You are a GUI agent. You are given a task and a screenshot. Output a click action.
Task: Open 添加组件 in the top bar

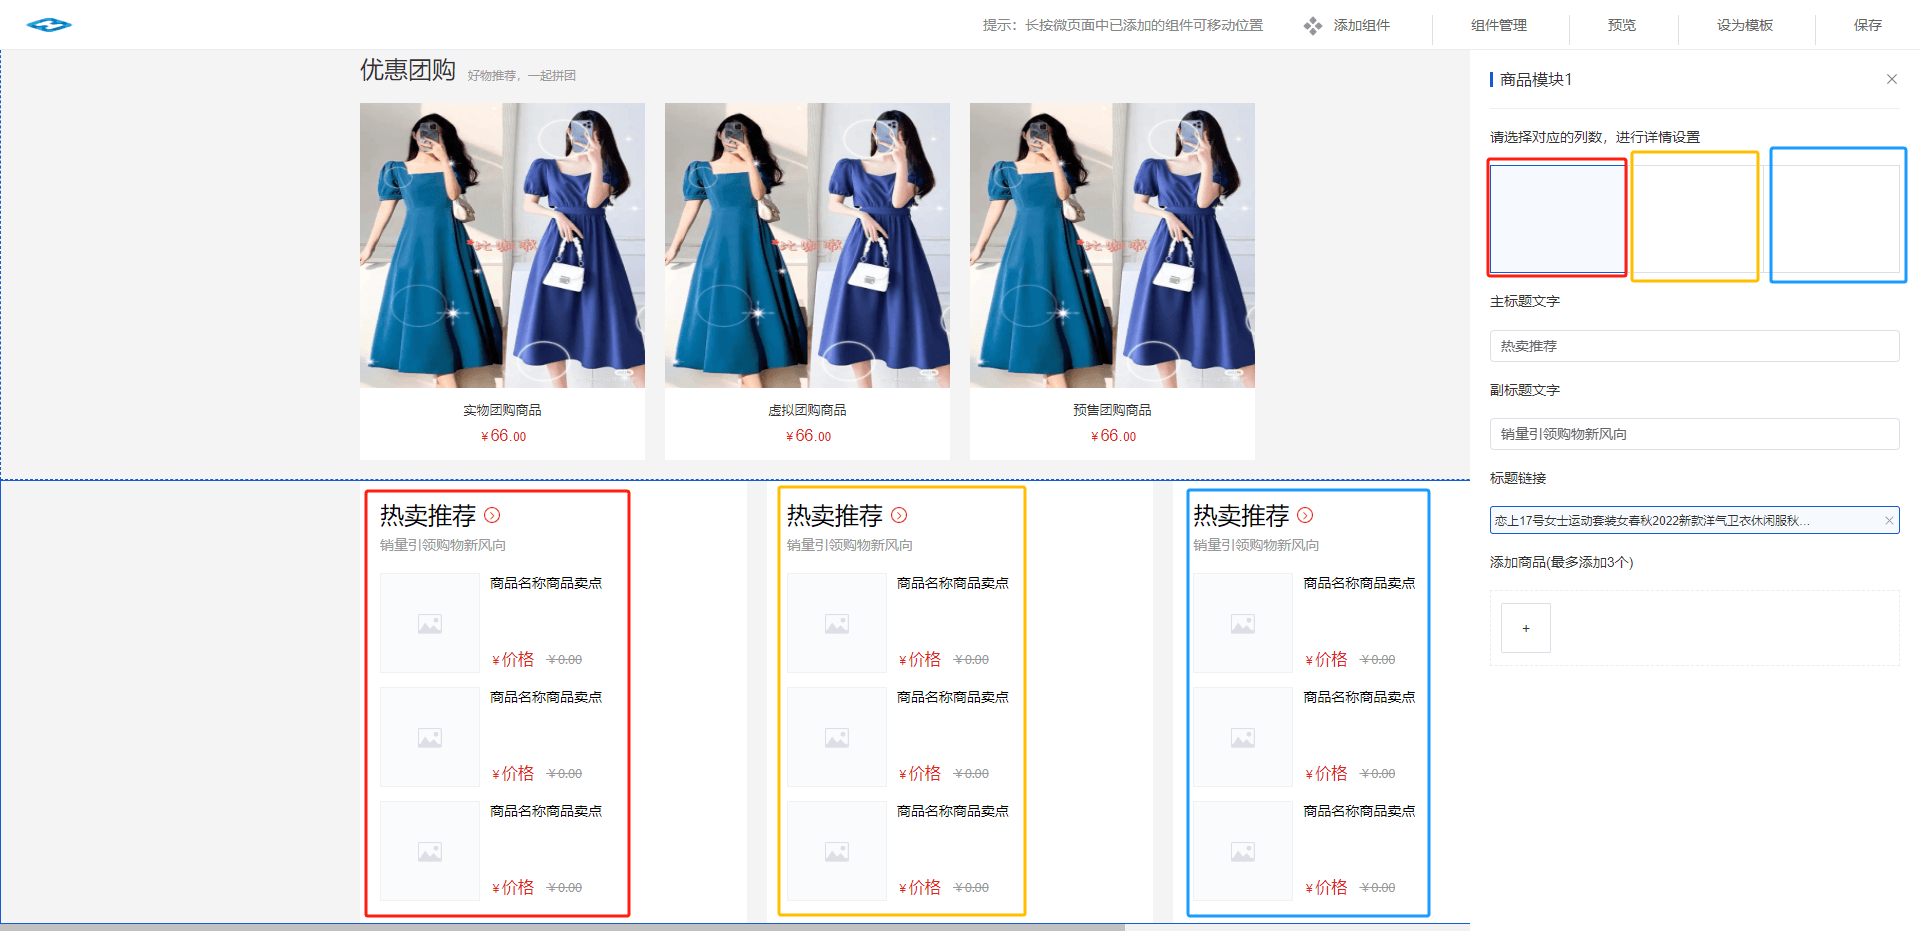tap(1361, 25)
